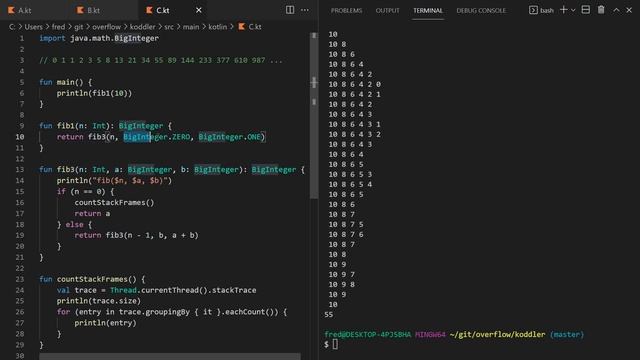Screen dimensions: 640x360
Task: Click the src breadcrumb segment
Action: 169,27
